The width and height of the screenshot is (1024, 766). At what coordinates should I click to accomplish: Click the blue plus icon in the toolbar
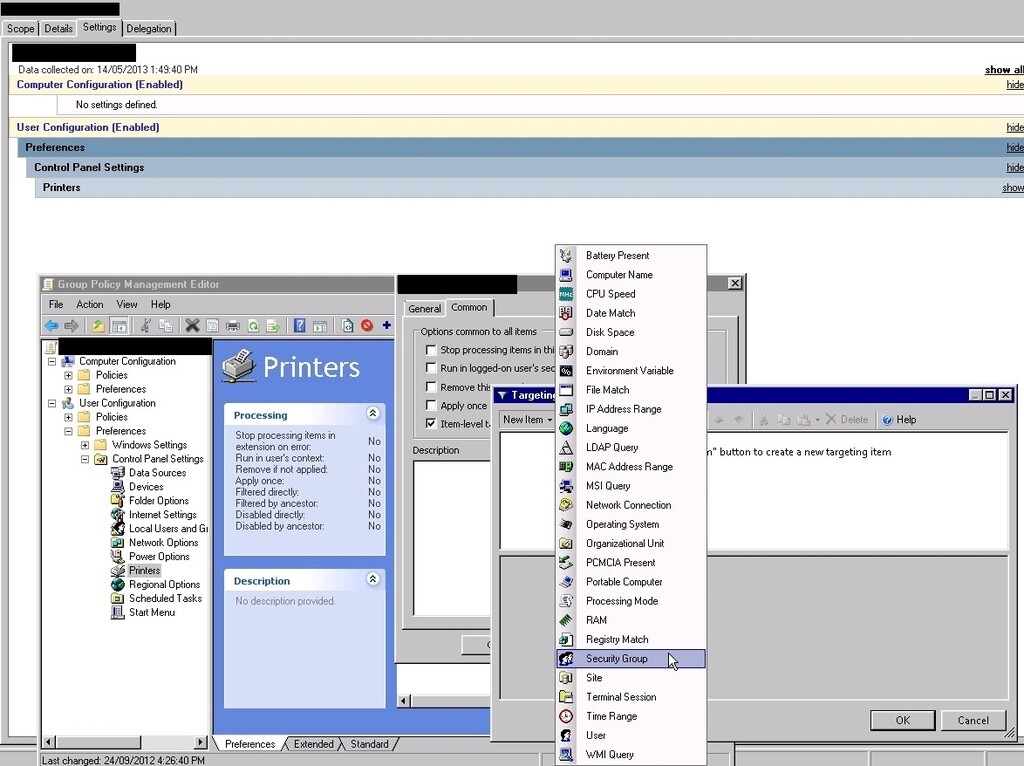[388, 324]
